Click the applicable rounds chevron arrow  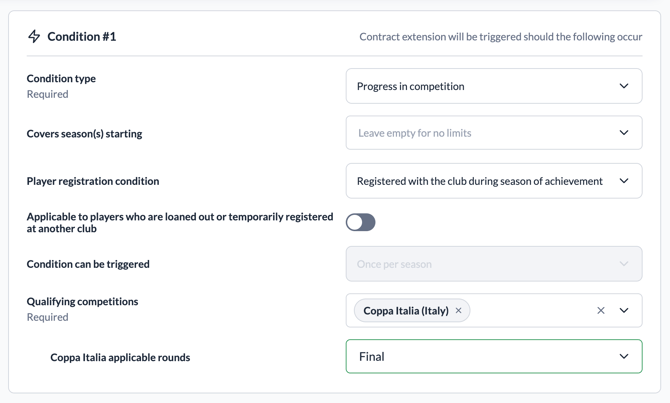click(624, 357)
